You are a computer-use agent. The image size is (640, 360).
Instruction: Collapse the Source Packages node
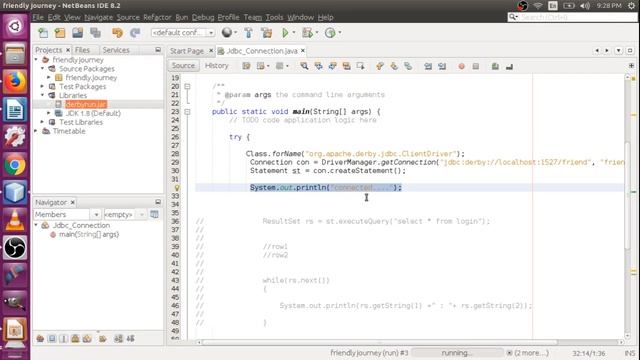(42, 69)
